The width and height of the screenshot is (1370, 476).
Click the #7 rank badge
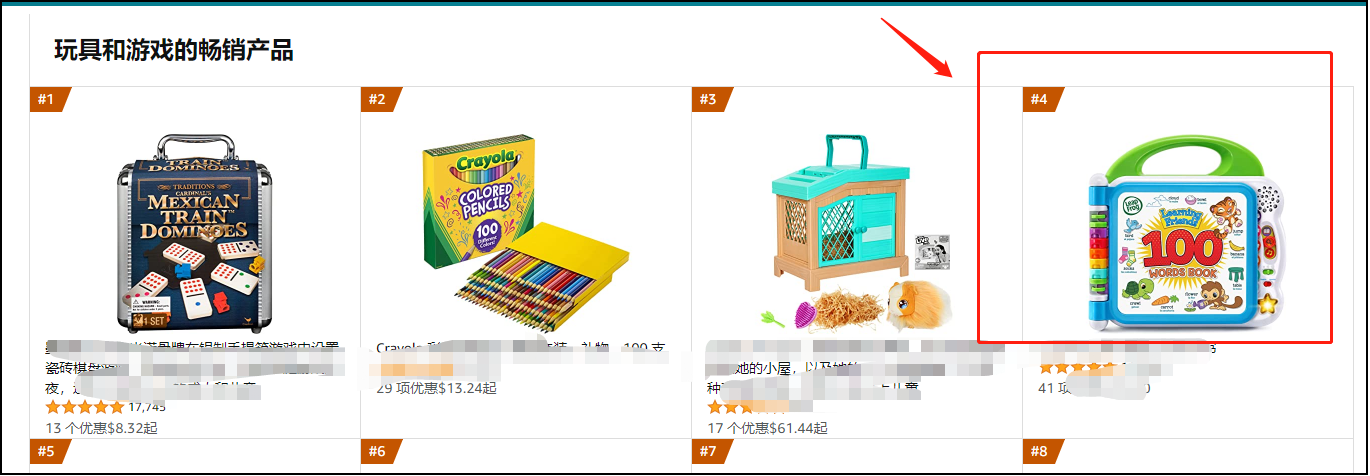click(711, 451)
